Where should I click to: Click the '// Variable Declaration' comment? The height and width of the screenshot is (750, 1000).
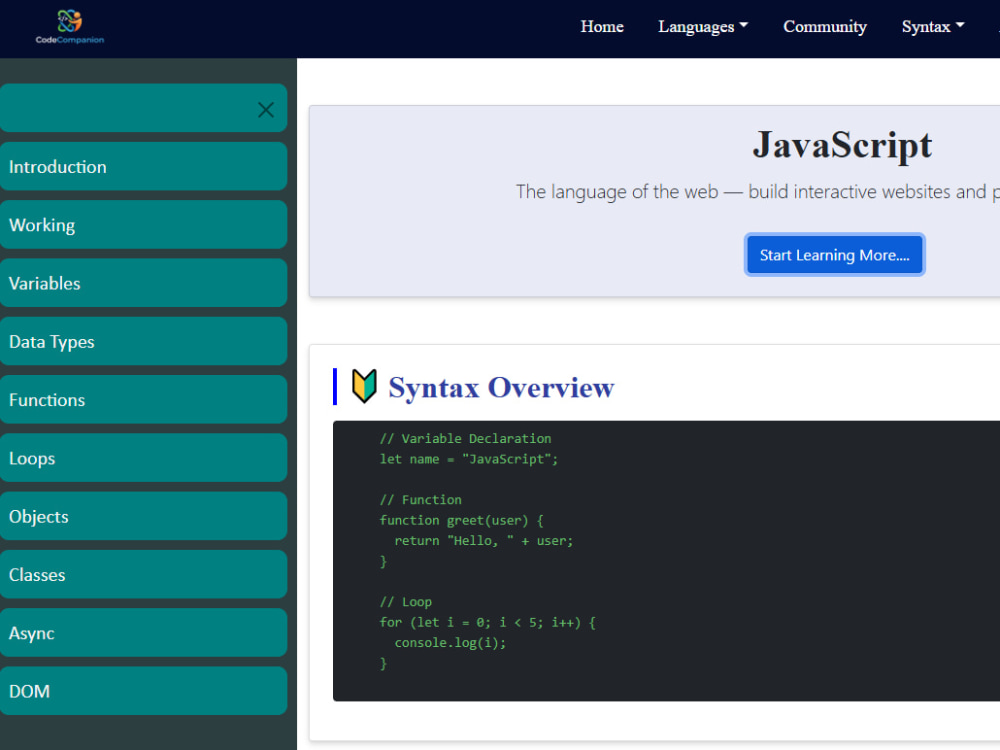click(465, 439)
